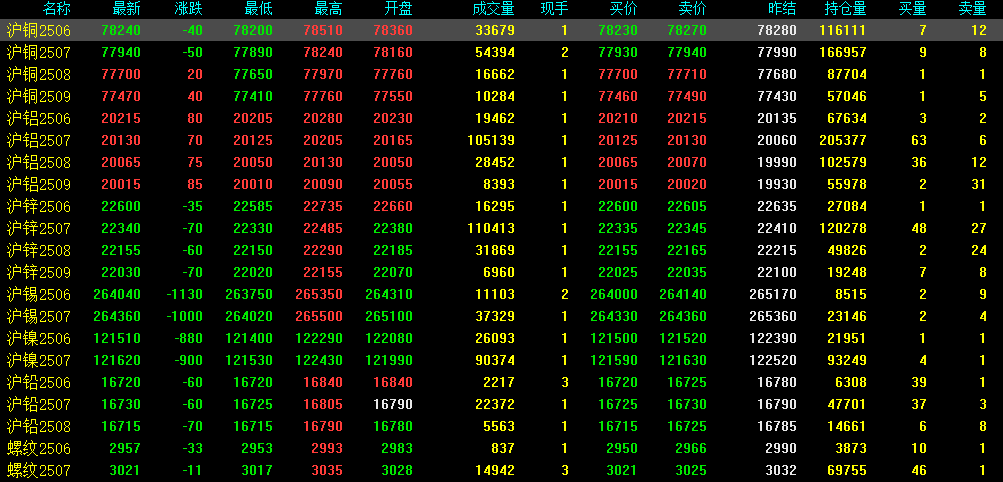Click low price 16715 of 沪铅2508
This screenshot has width=1003, height=482.
coord(253,426)
